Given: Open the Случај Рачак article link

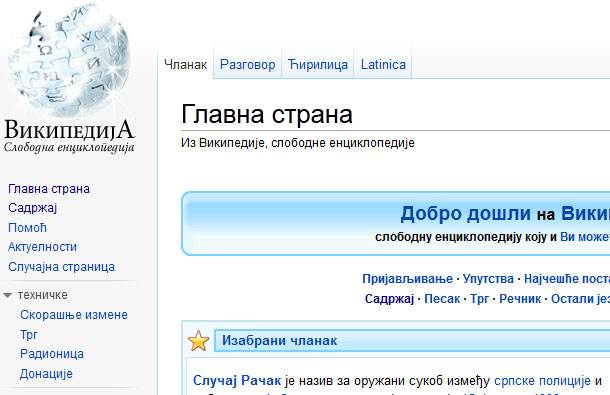Looking at the screenshot, I should click(x=237, y=381).
